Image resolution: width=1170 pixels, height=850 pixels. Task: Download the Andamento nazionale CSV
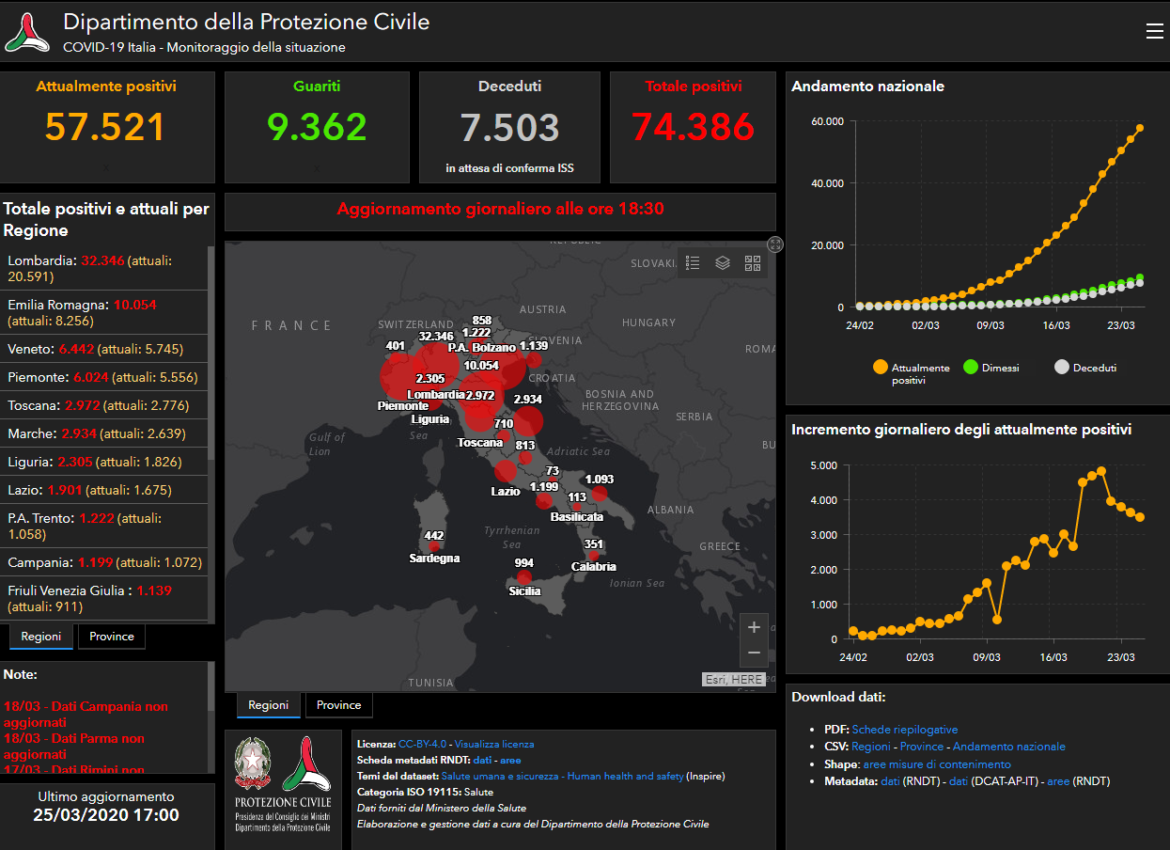pos(1008,747)
